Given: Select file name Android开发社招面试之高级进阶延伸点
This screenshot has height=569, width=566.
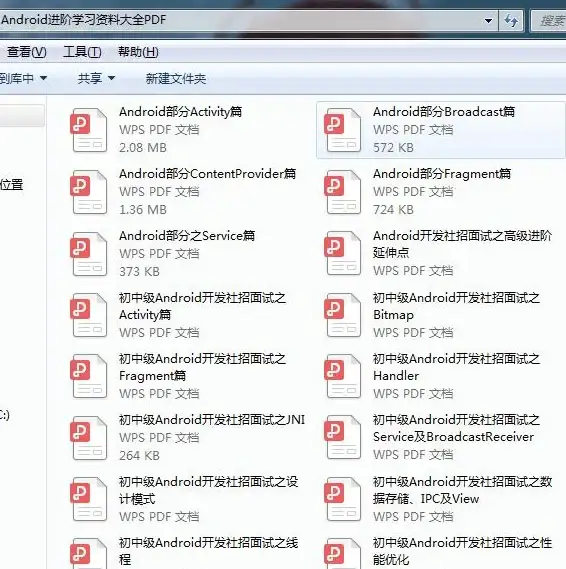Looking at the screenshot, I should 463,244.
